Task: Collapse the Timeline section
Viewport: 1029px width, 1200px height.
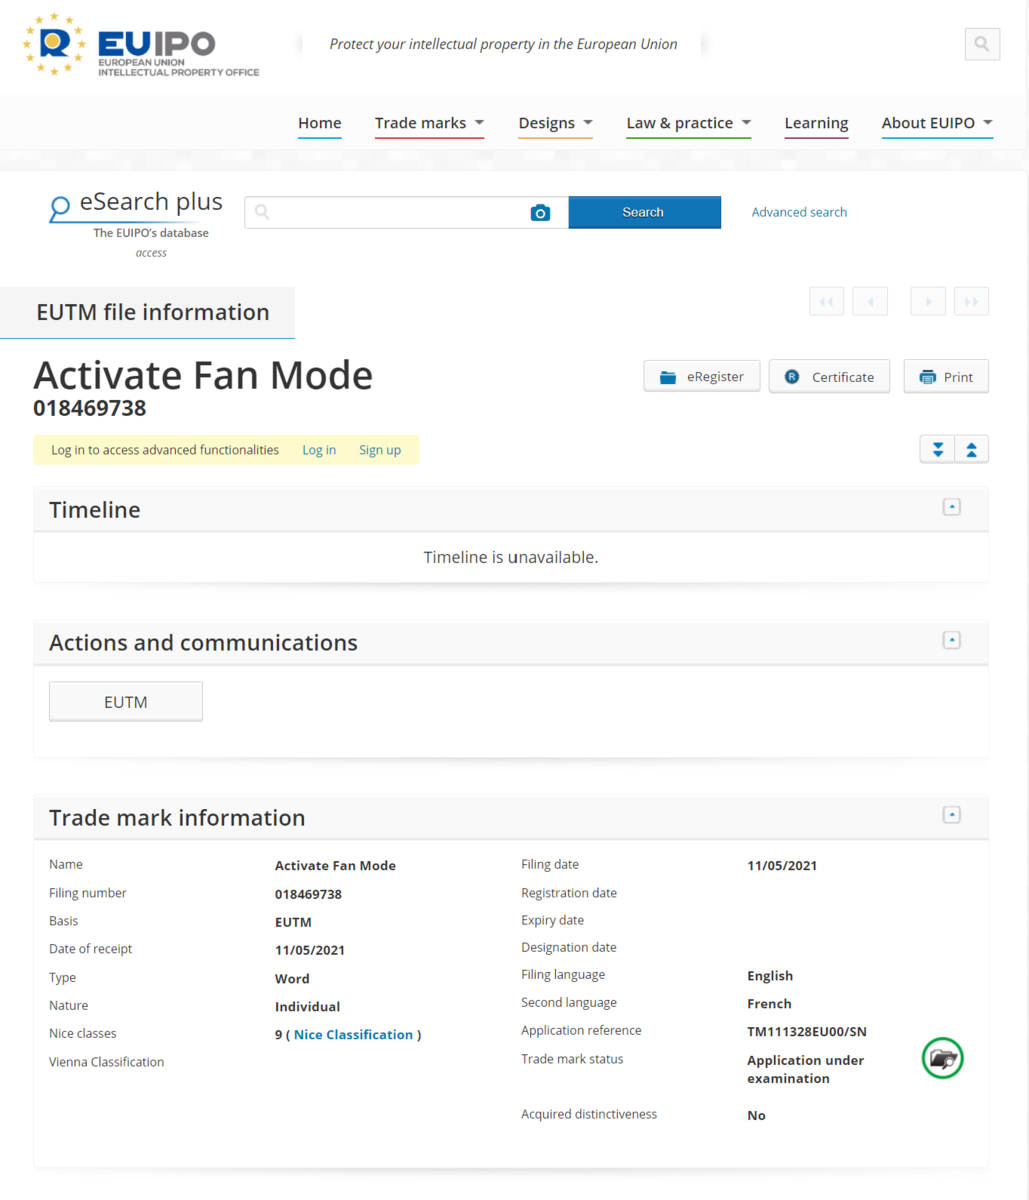Action: coord(952,507)
